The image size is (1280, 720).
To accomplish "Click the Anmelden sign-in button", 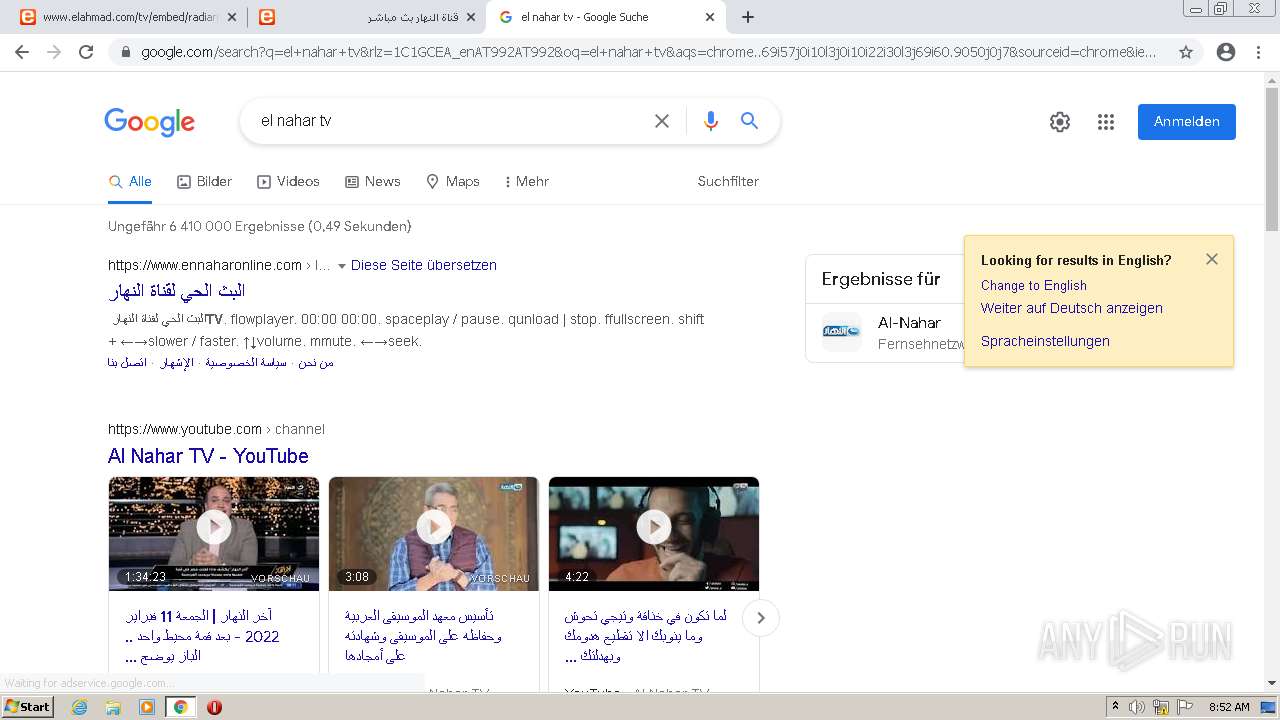I will [x=1187, y=122].
